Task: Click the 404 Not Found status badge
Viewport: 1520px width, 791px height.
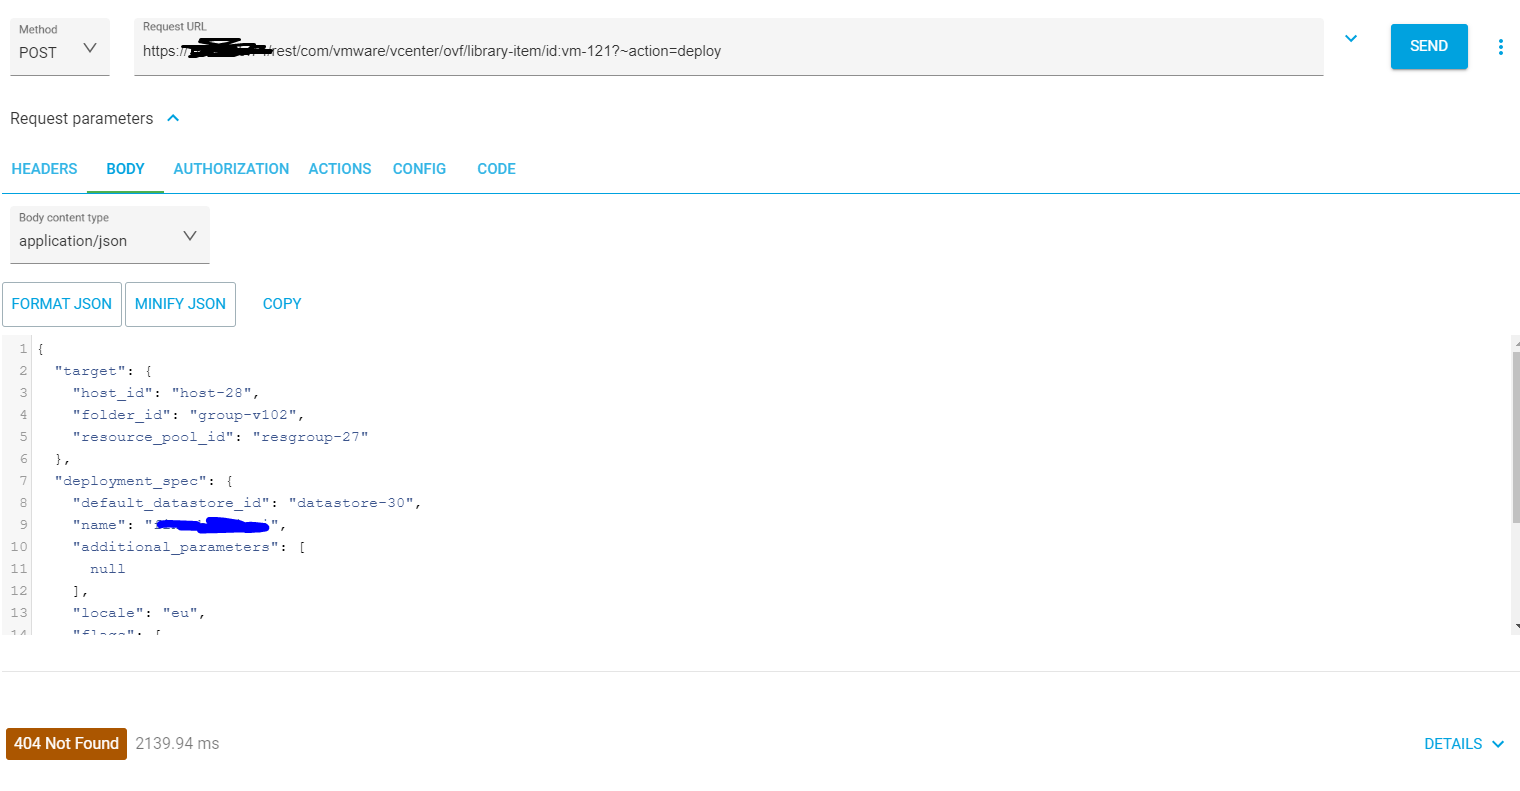Action: pos(66,743)
